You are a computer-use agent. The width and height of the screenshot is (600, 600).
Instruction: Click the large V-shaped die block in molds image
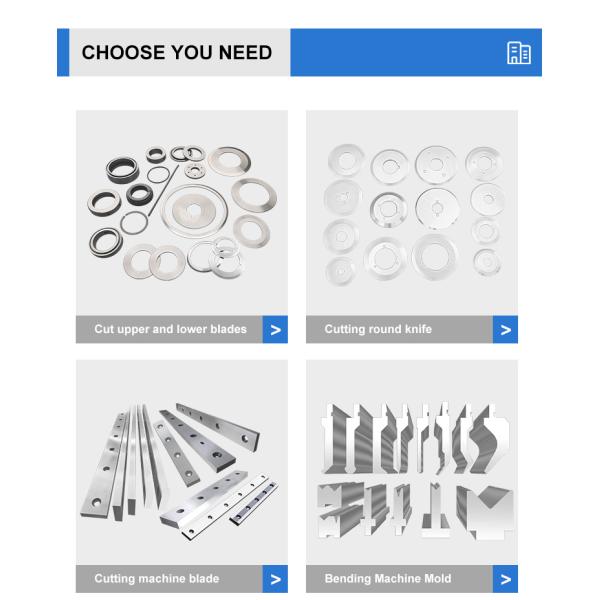point(490,513)
